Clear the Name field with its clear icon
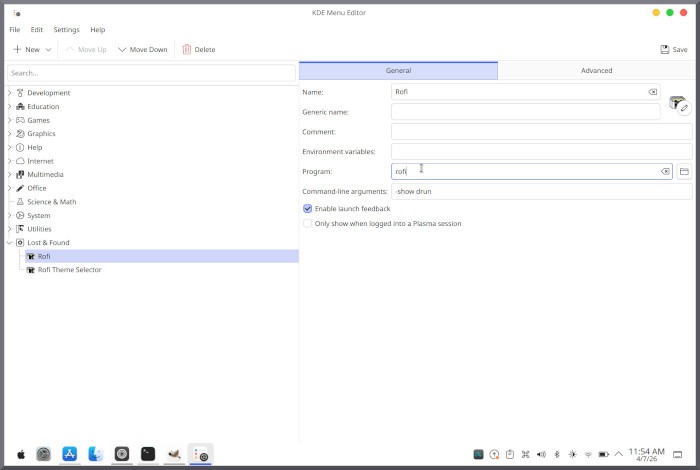The width and height of the screenshot is (700, 470). [x=652, y=92]
